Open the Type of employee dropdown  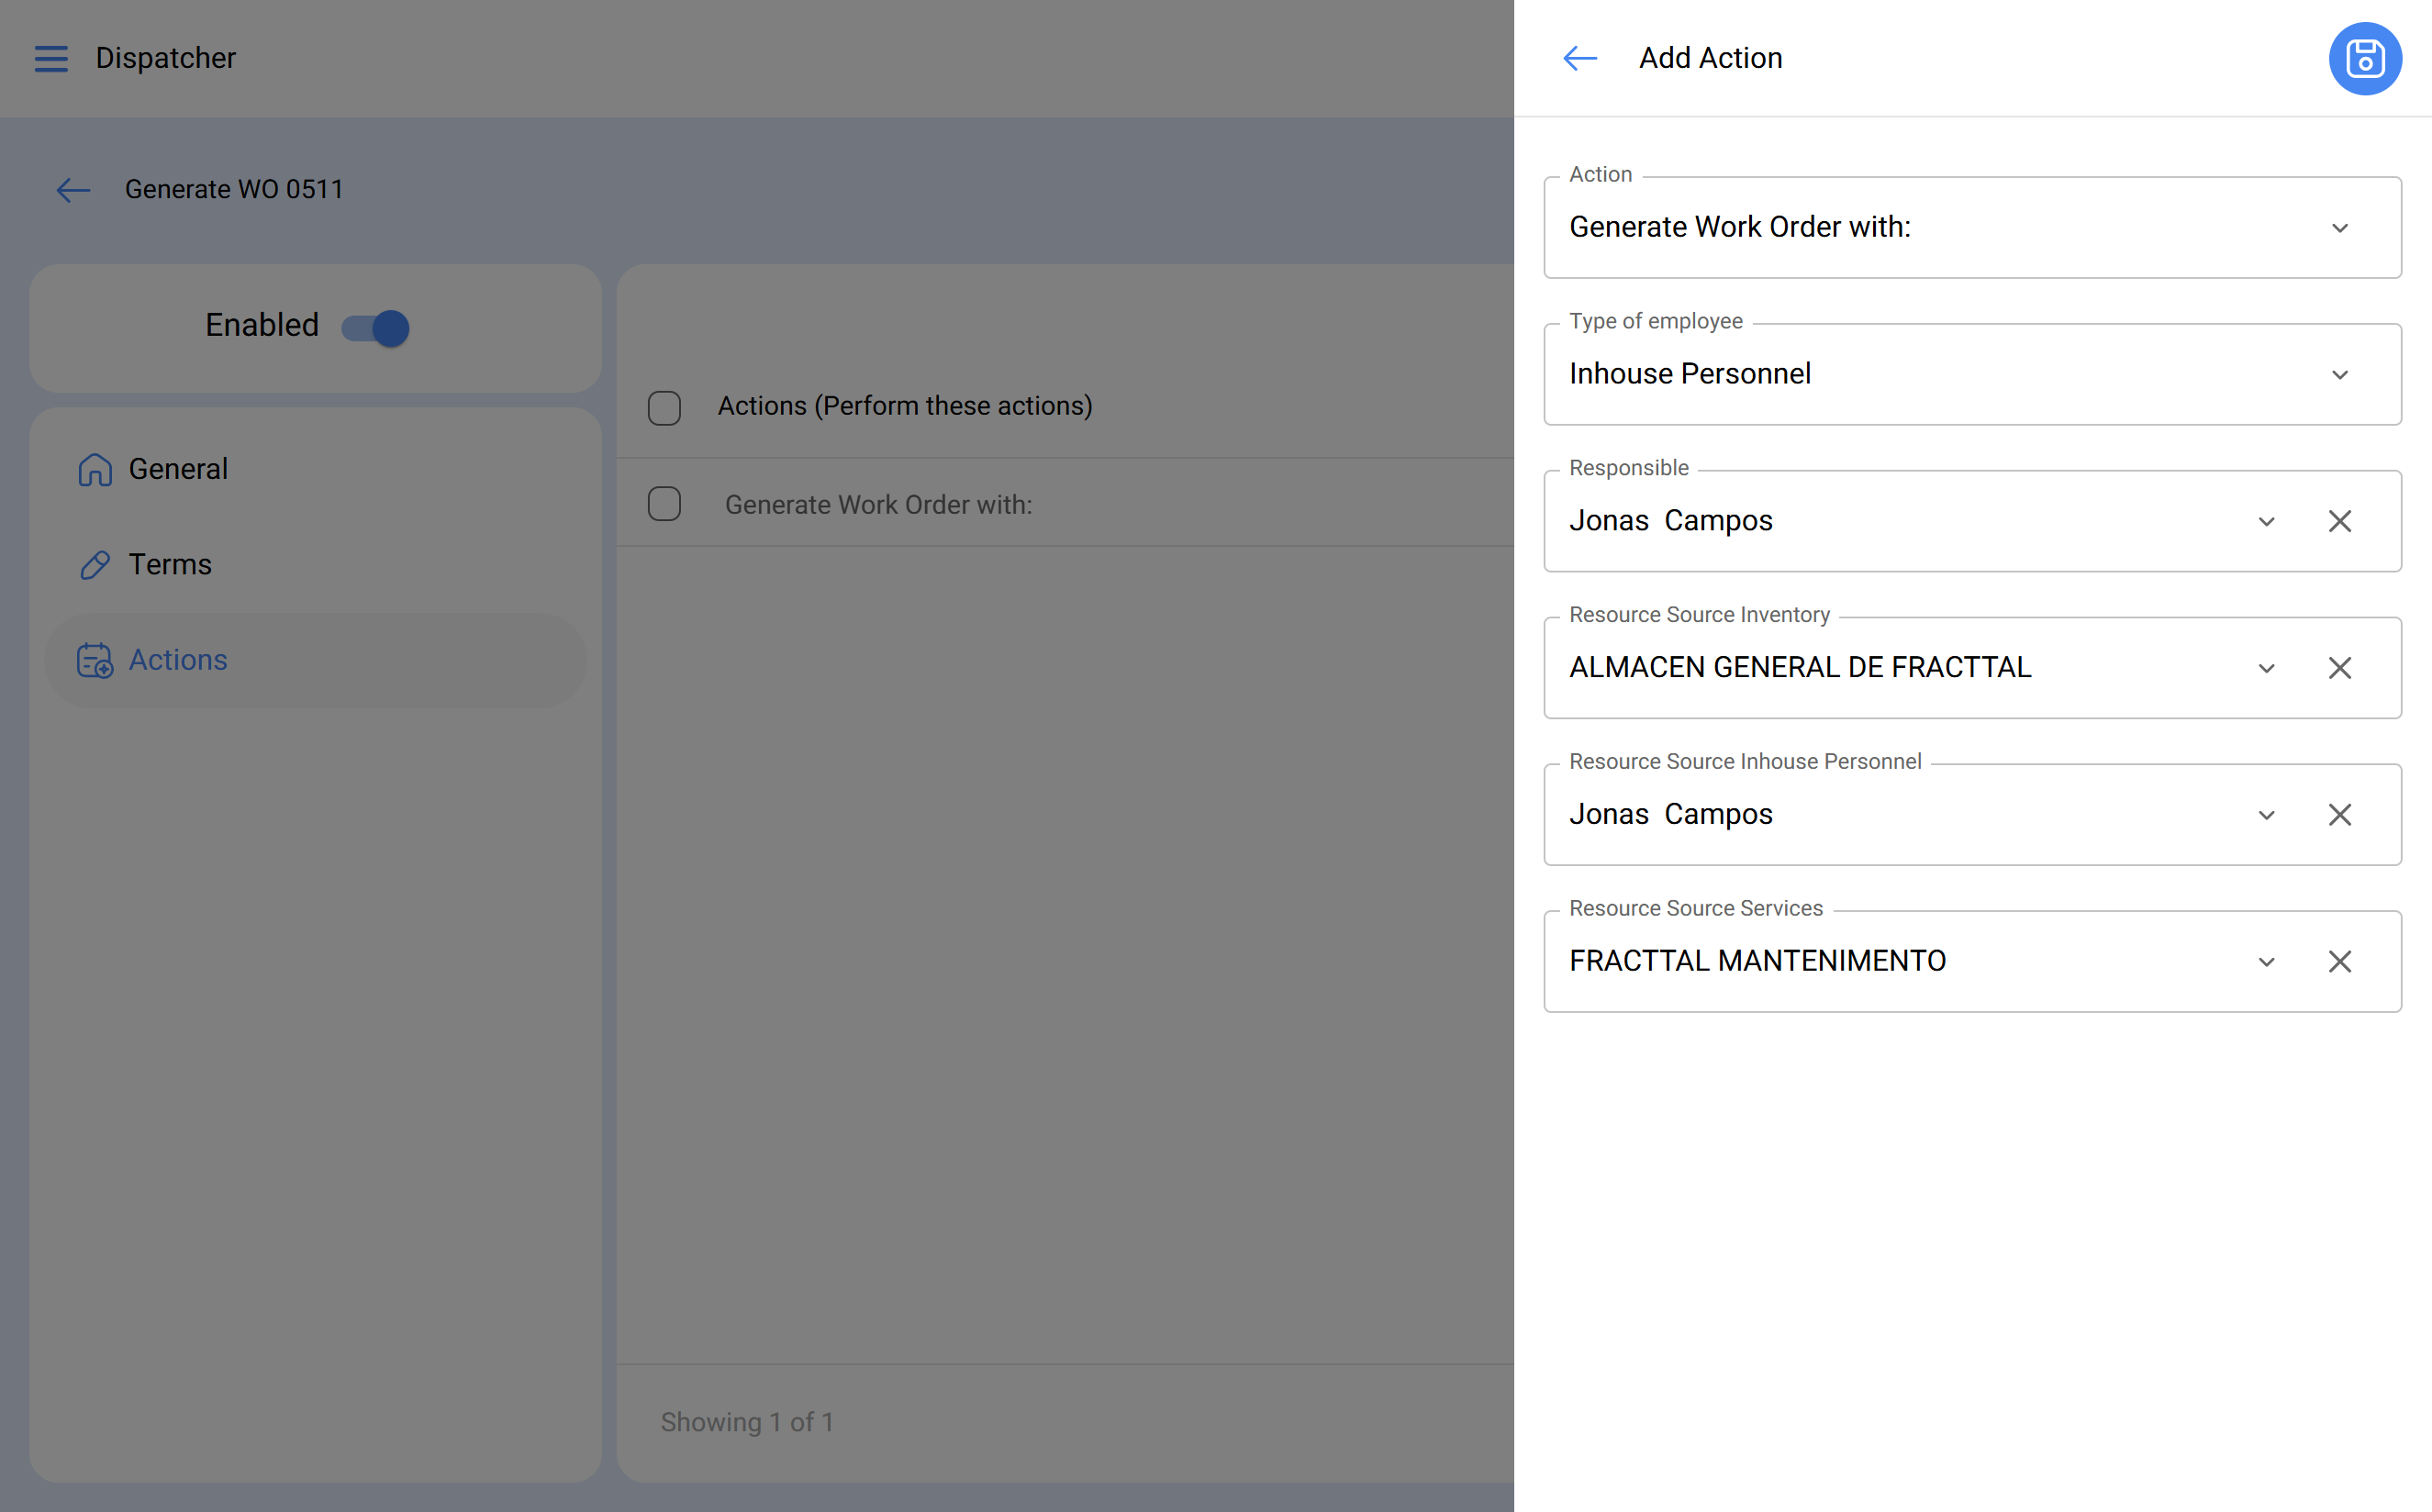tap(2339, 375)
